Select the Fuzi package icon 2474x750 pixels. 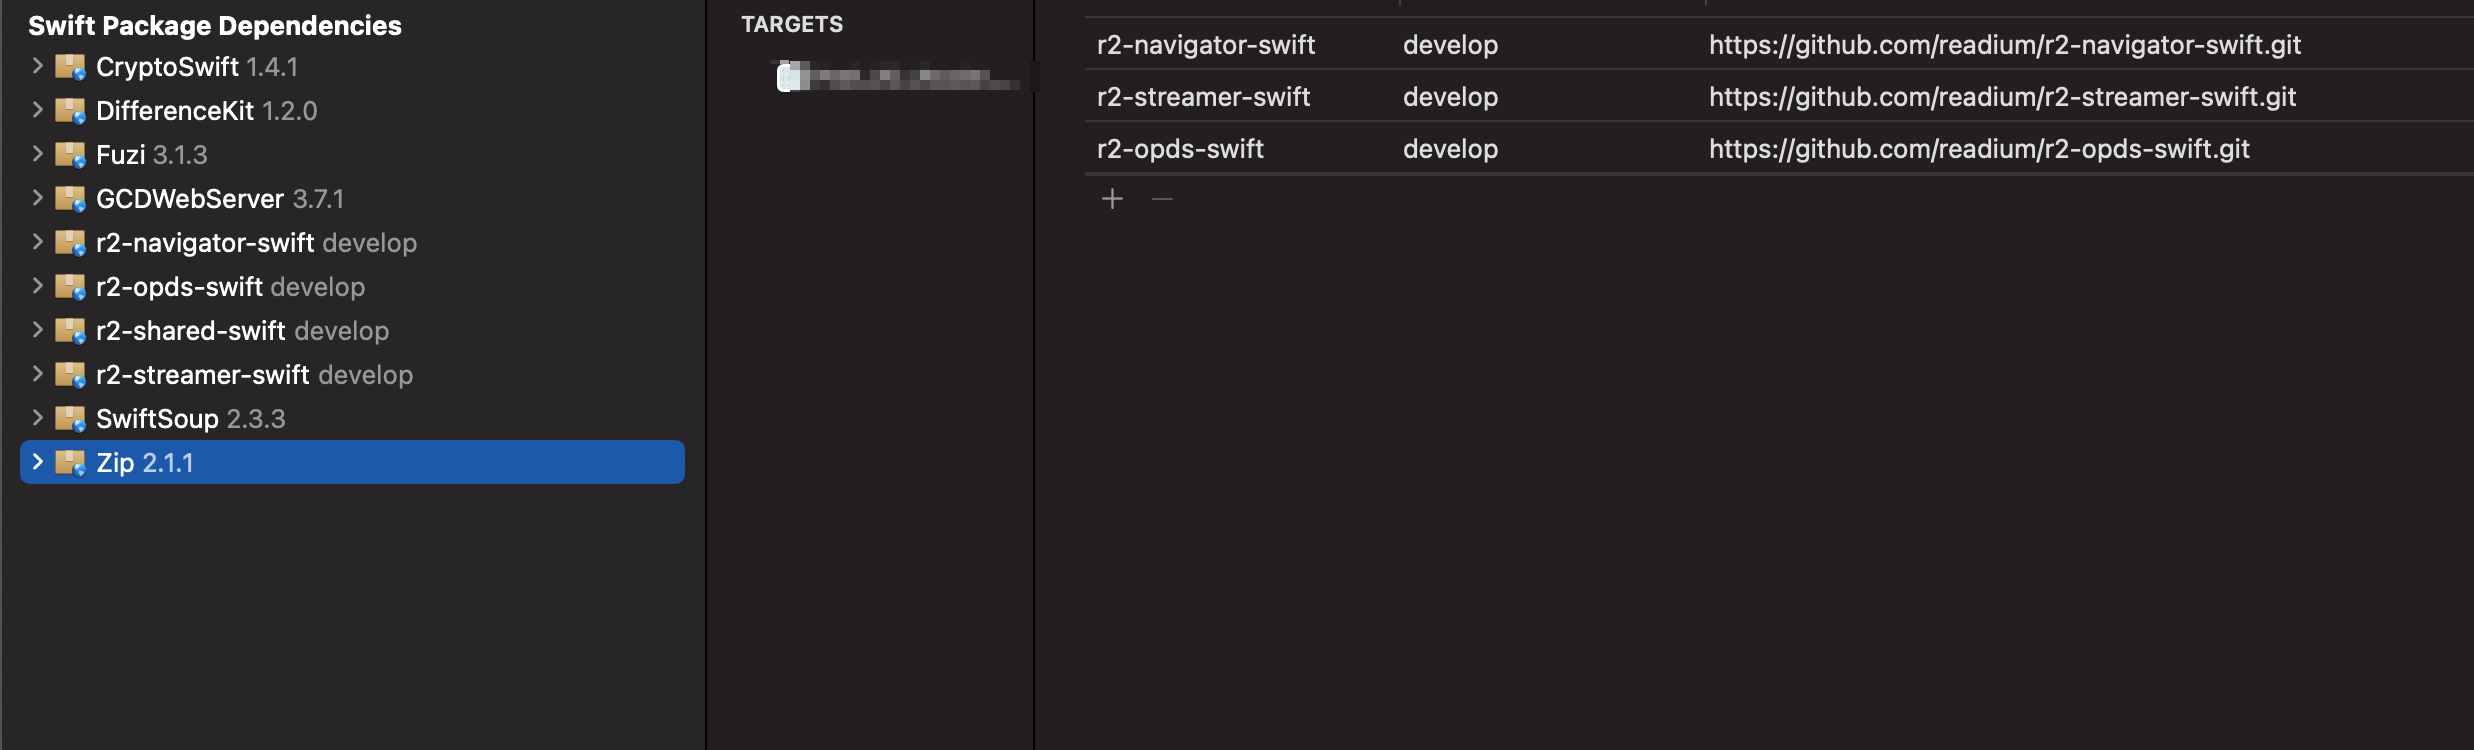70,155
